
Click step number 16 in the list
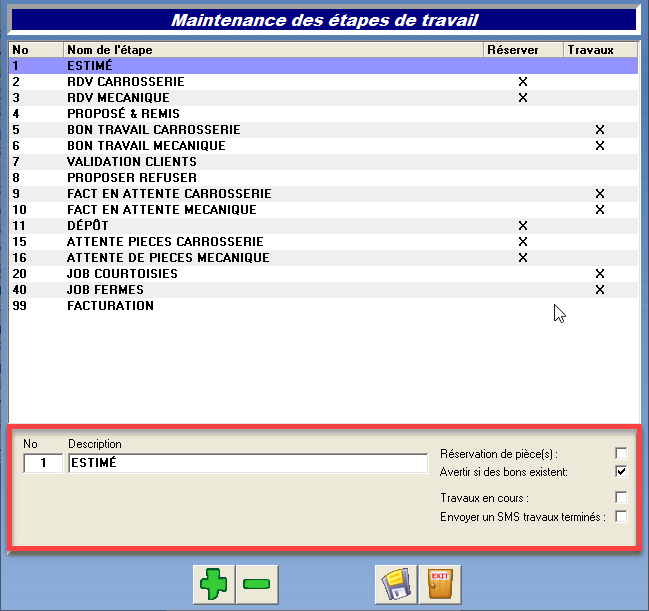click(x=19, y=258)
